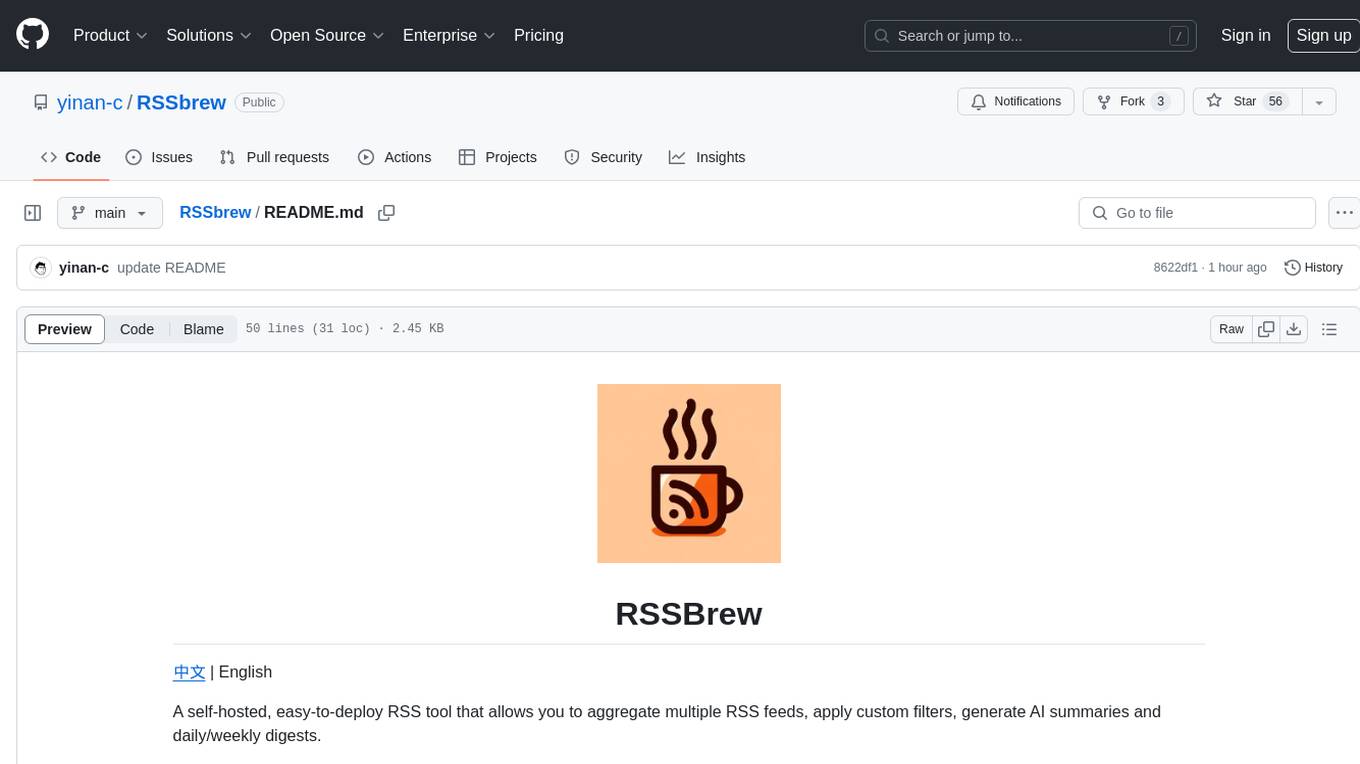Click the Notifications bell button
Image resolution: width=1360 pixels, height=764 pixels.
(1016, 102)
